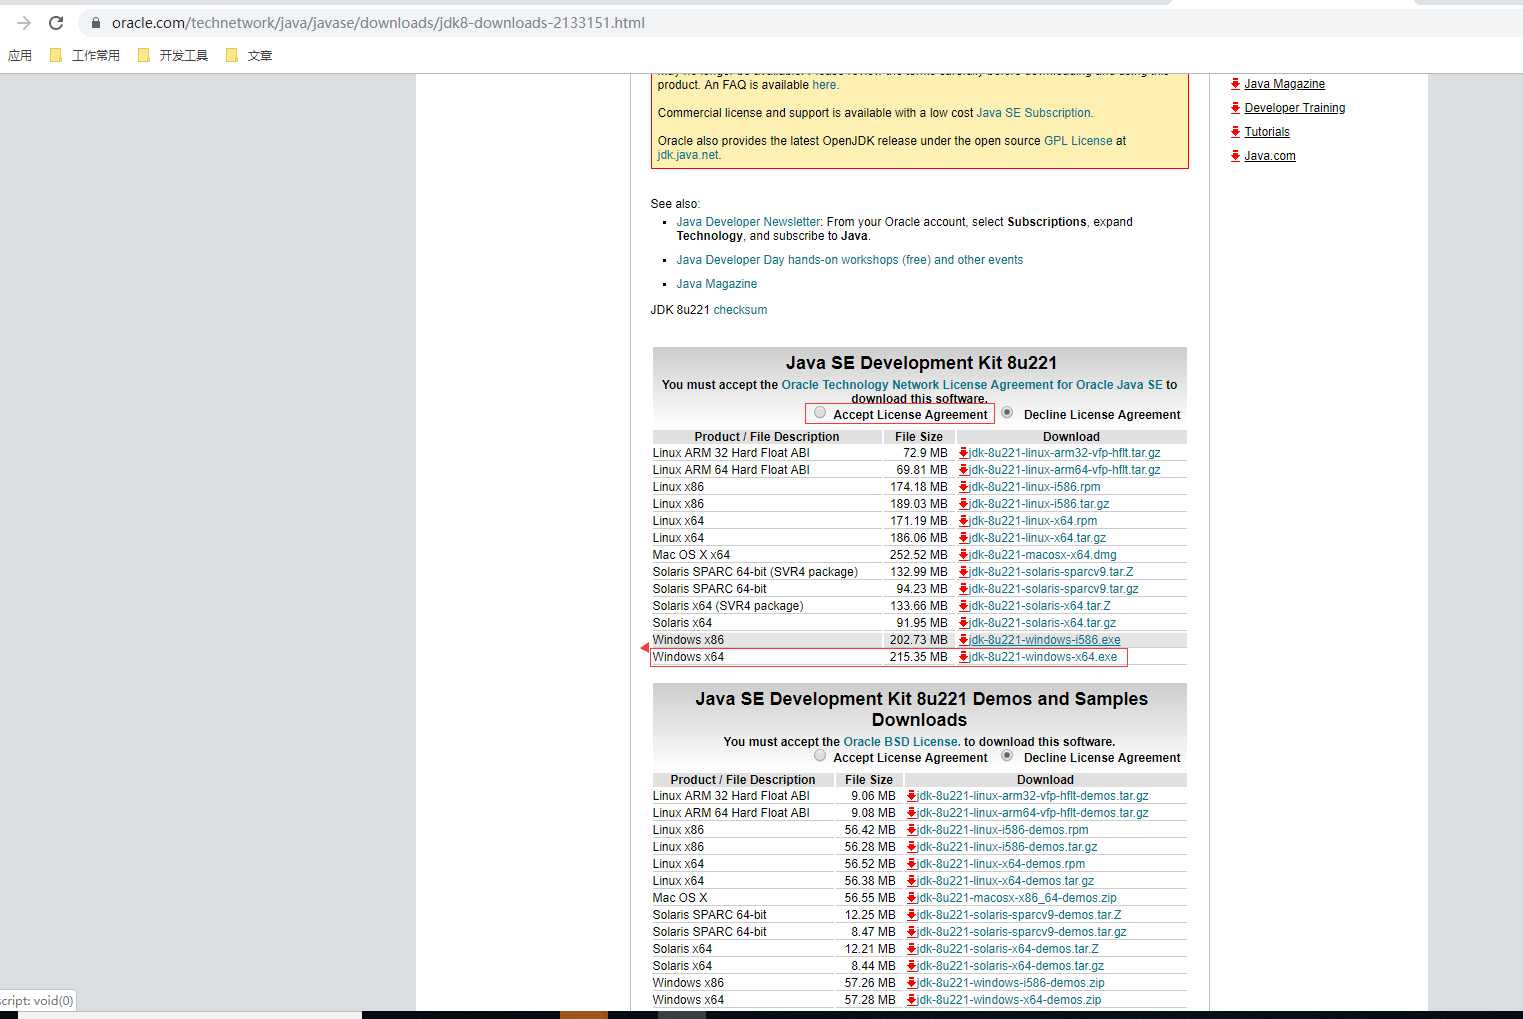Open JDK 8u221 checksum link
The image size is (1523, 1019).
point(740,310)
